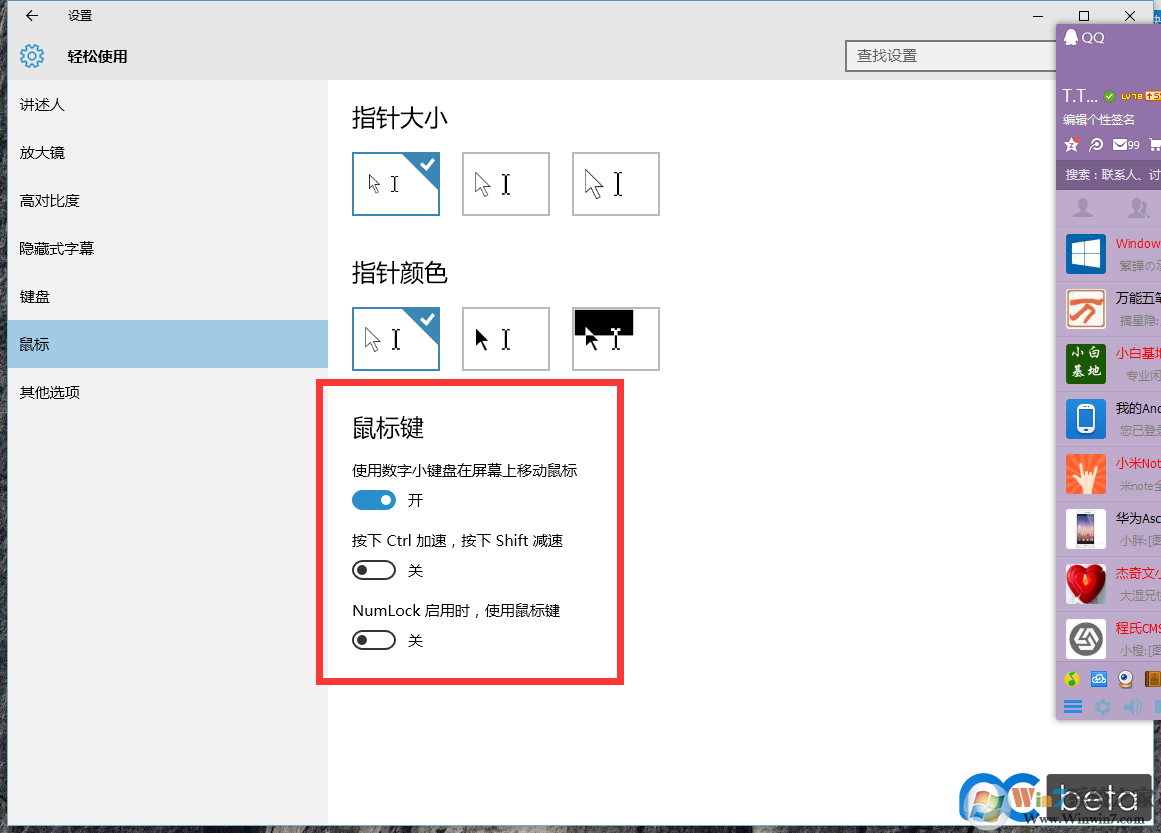Screen dimensions: 1161x833
Task: Enable mouse keys when NumLock is on
Action: [374, 640]
